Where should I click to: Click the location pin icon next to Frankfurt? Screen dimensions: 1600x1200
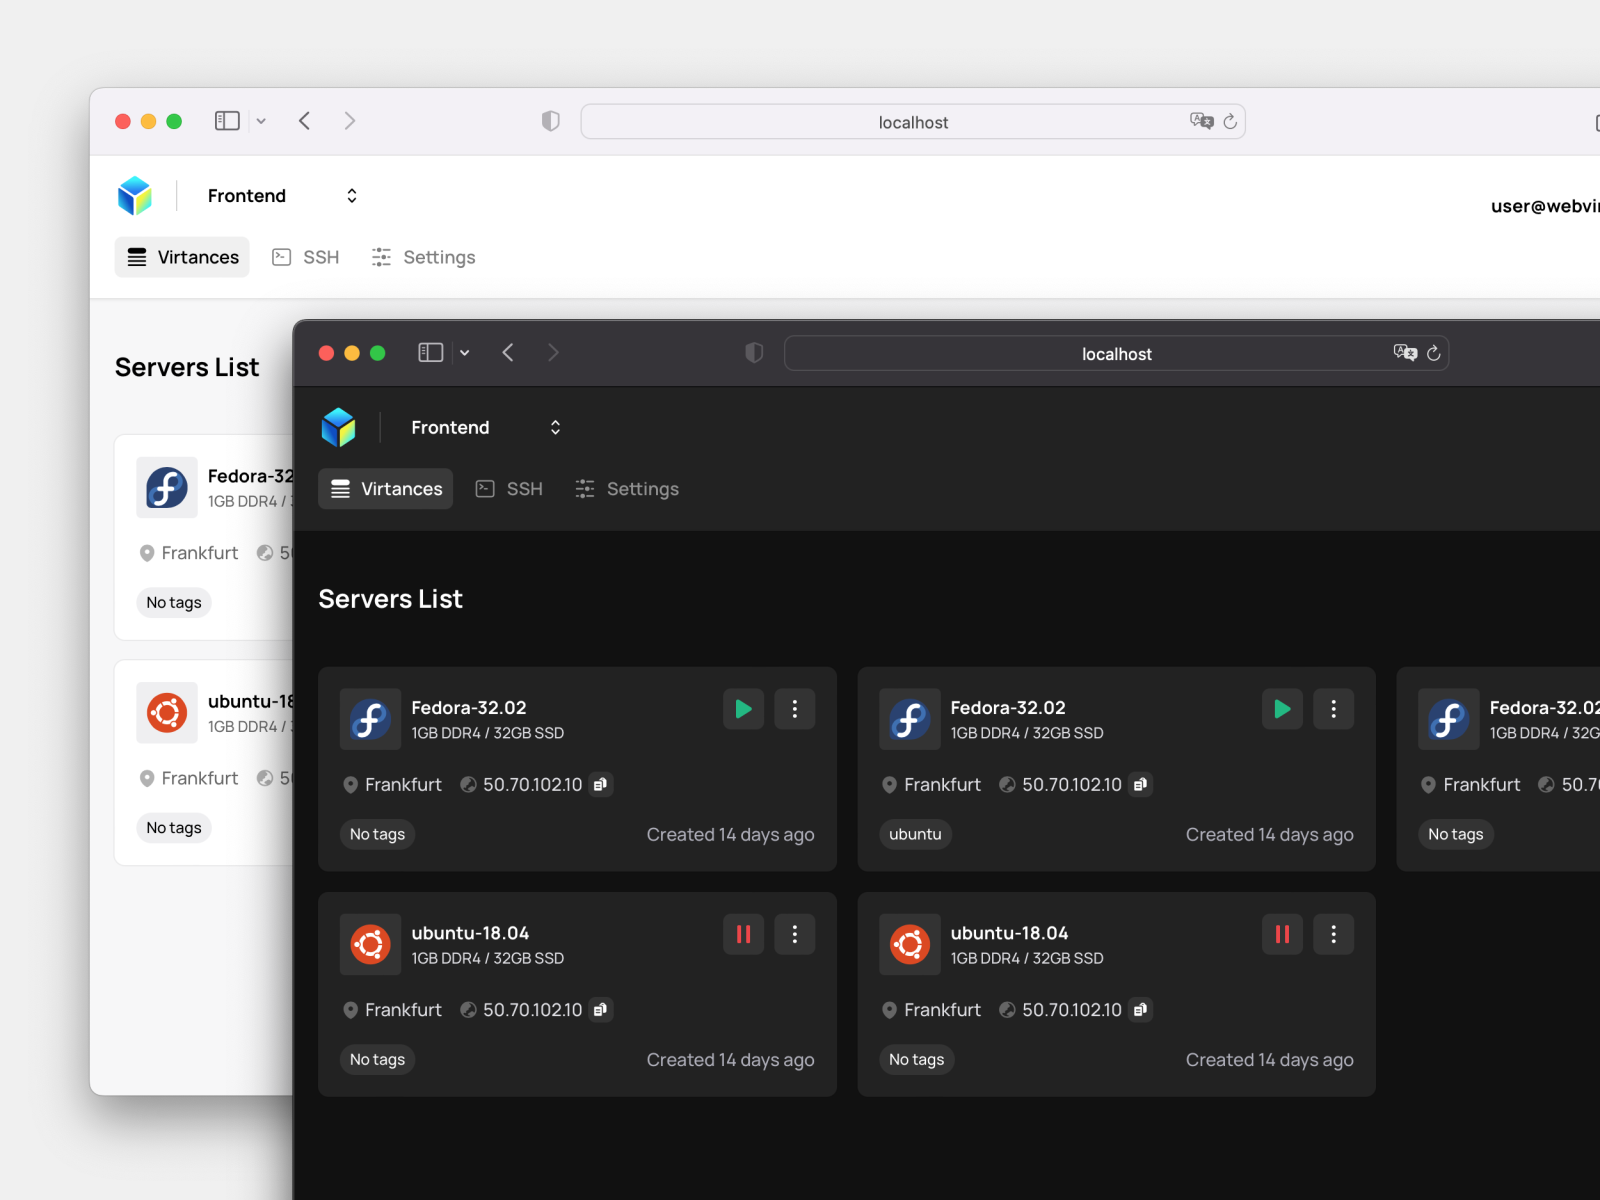click(350, 785)
